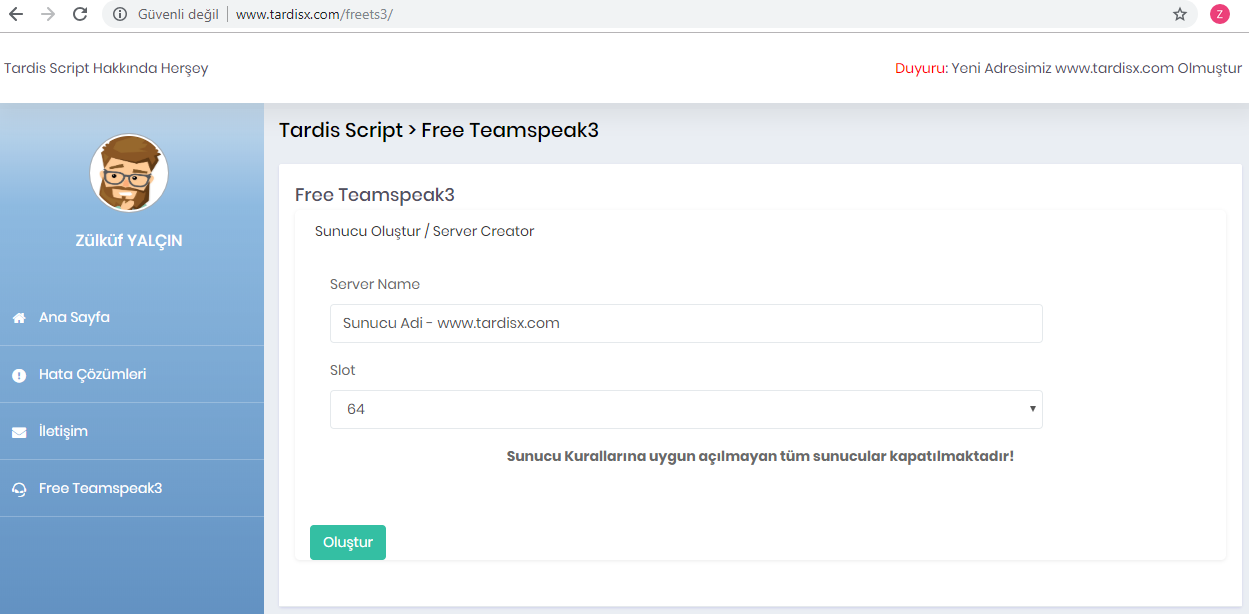Click the headset icon beside Free Teamspeak3
Screen dimensions: 1249x614
coord(19,489)
